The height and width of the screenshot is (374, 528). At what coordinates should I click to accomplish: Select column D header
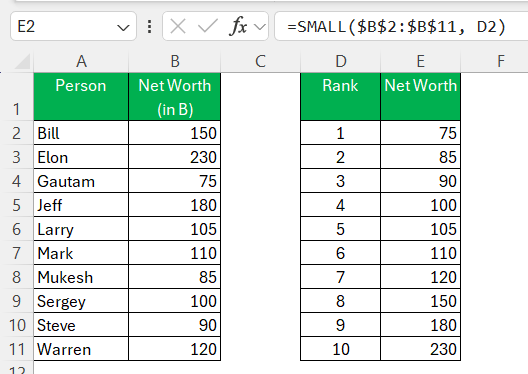tap(340, 61)
